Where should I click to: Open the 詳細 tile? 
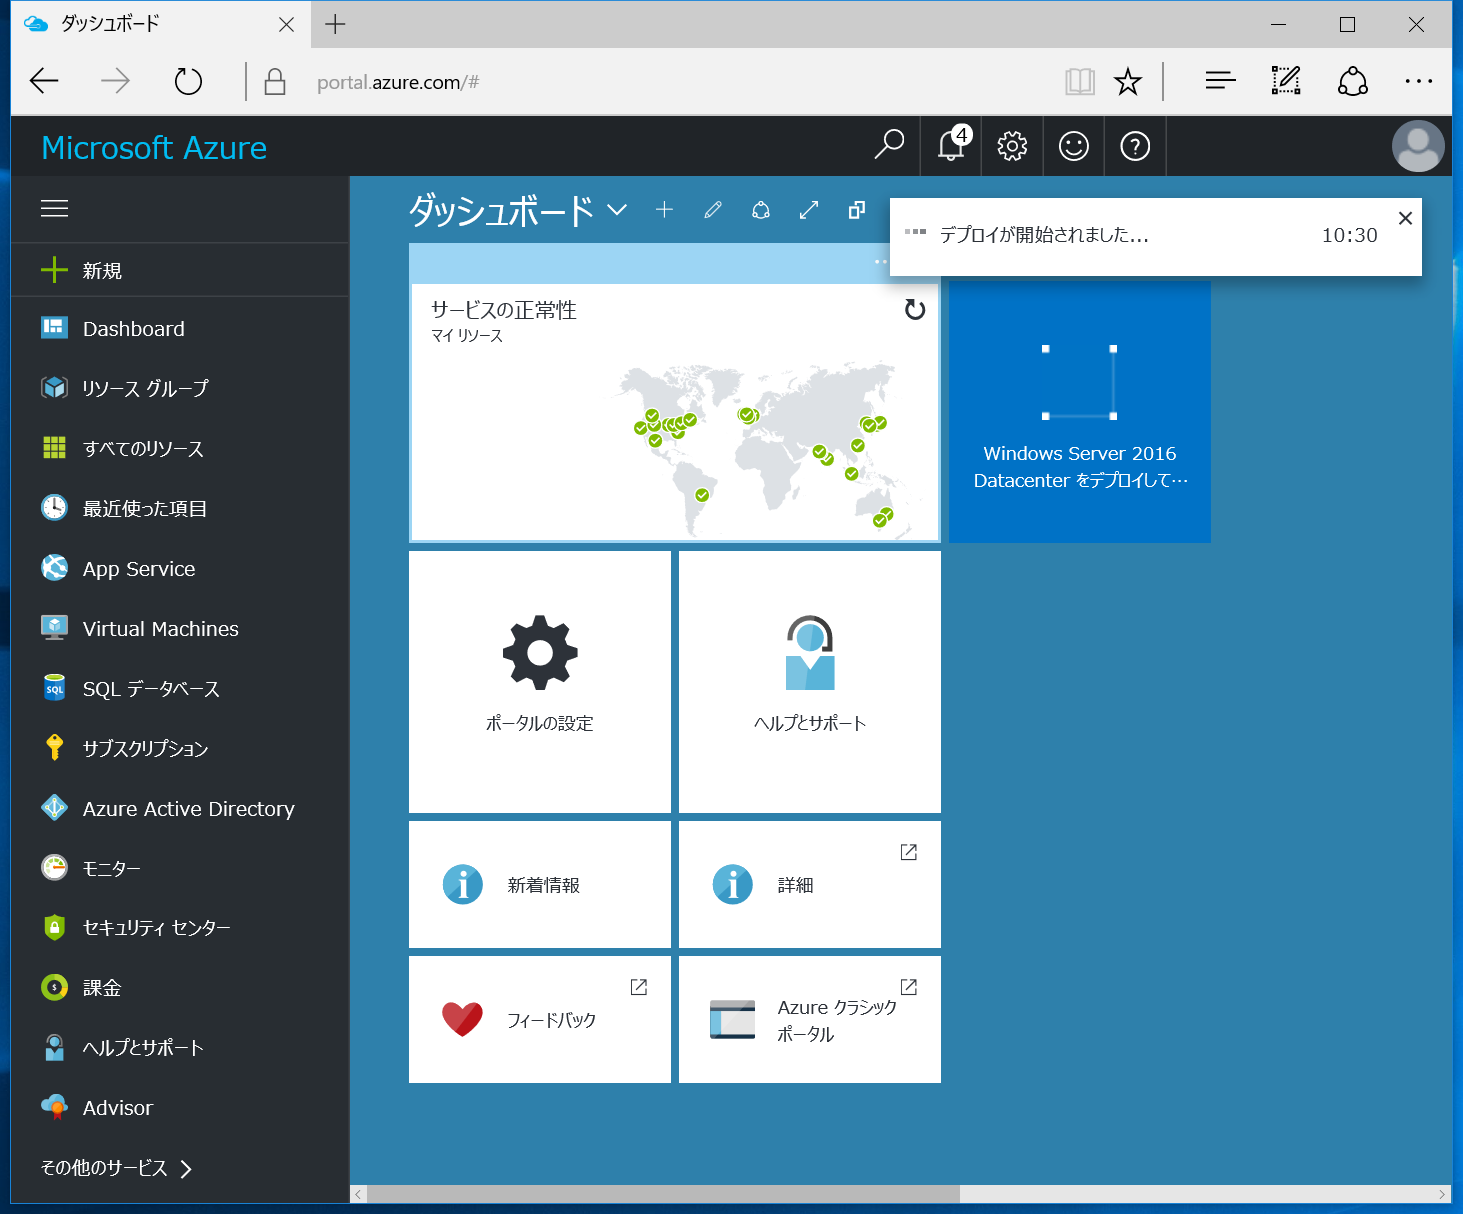[810, 884]
